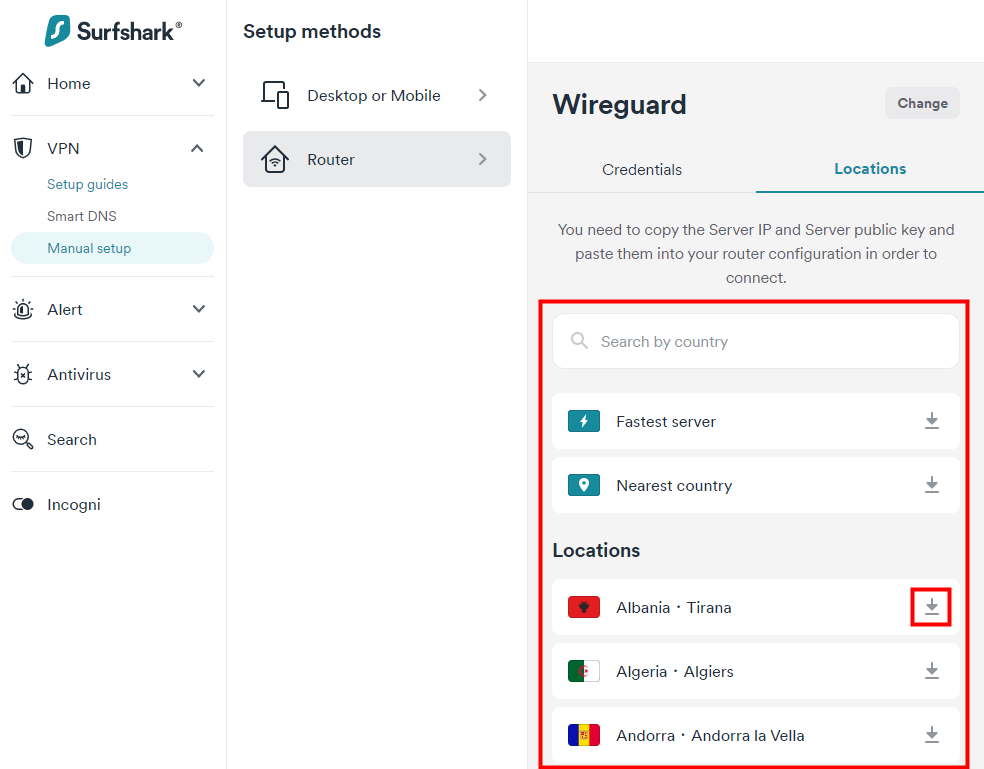The height and width of the screenshot is (769, 984).
Task: Download the Algeria Algiers configuration
Action: [932, 670]
